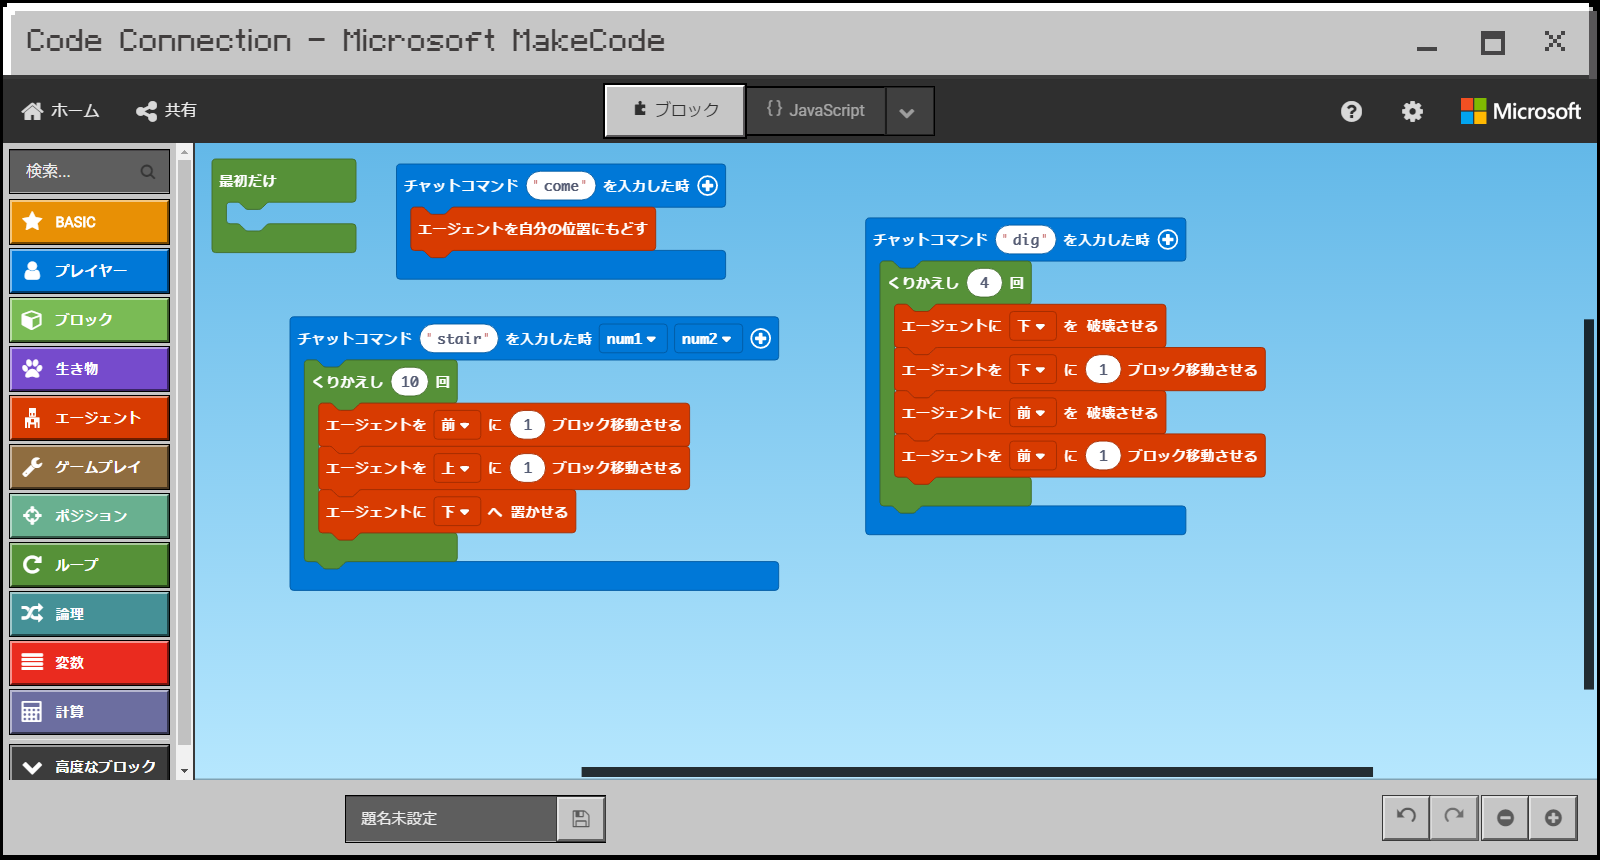Viewport: 1600px width, 860px height.
Task: Open the エージェント block category
Action: tap(89, 418)
